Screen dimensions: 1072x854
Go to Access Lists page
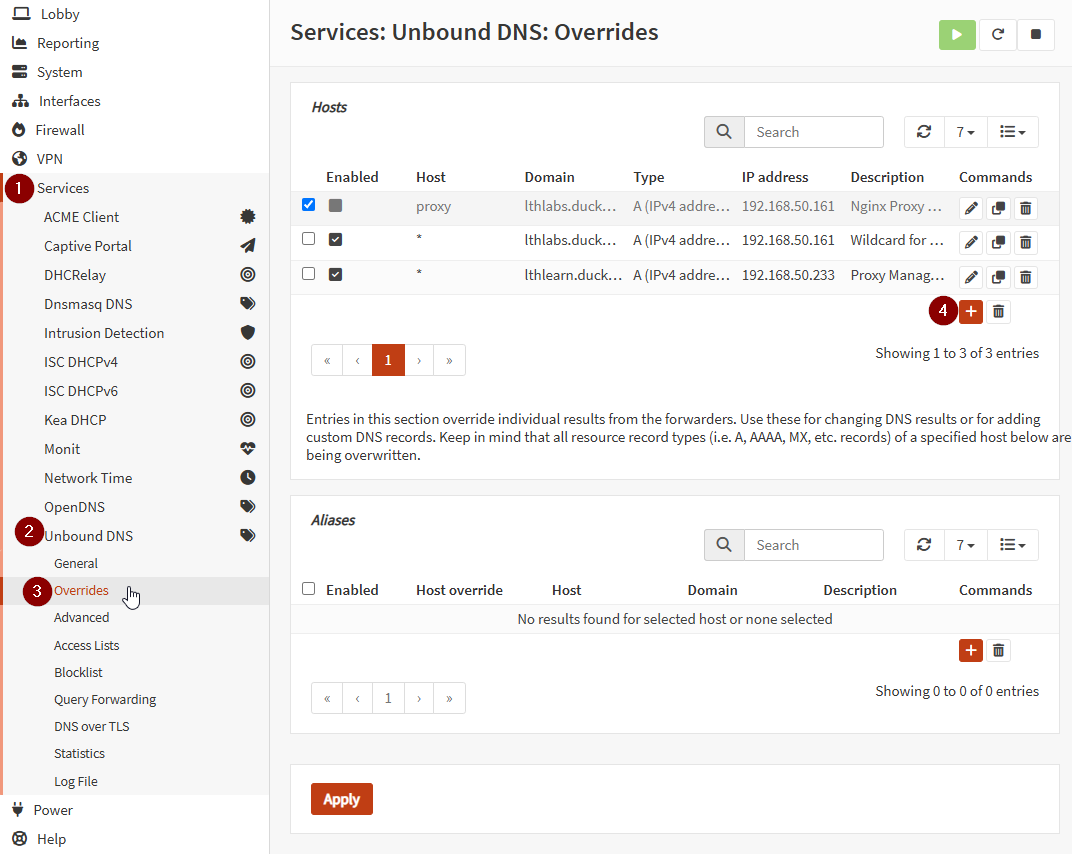point(87,645)
